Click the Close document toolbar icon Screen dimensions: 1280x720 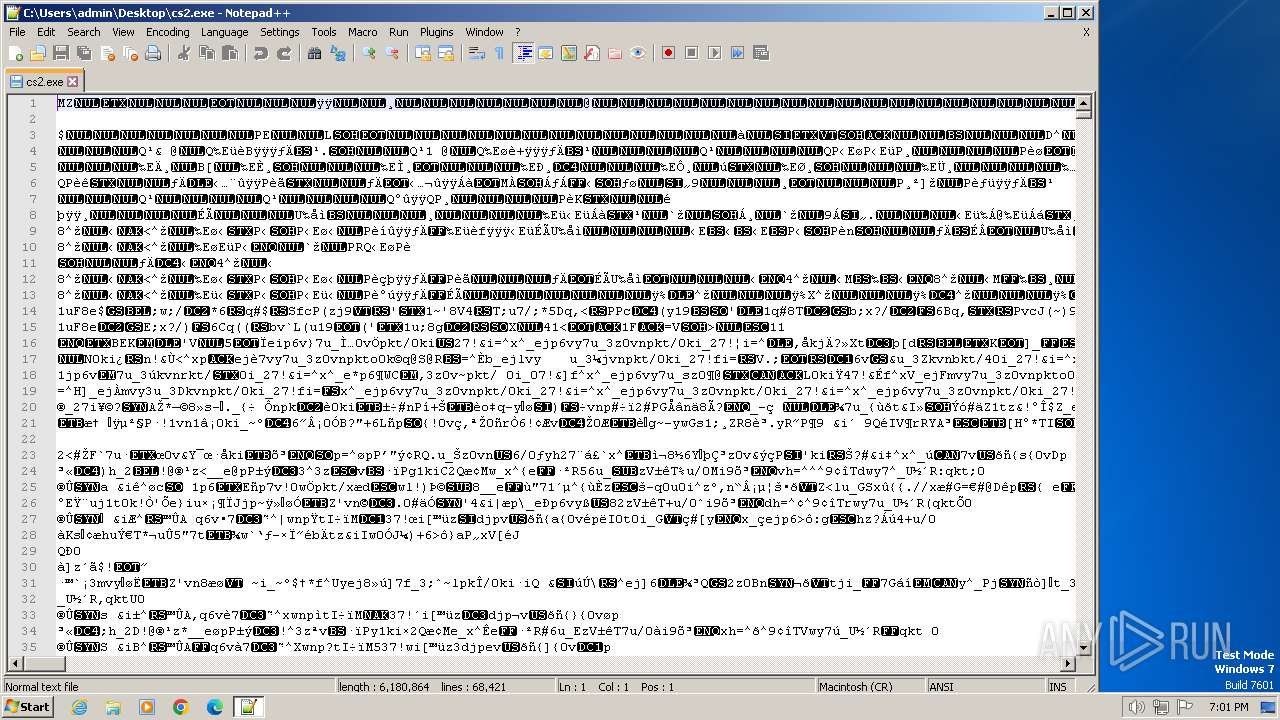click(x=107, y=53)
